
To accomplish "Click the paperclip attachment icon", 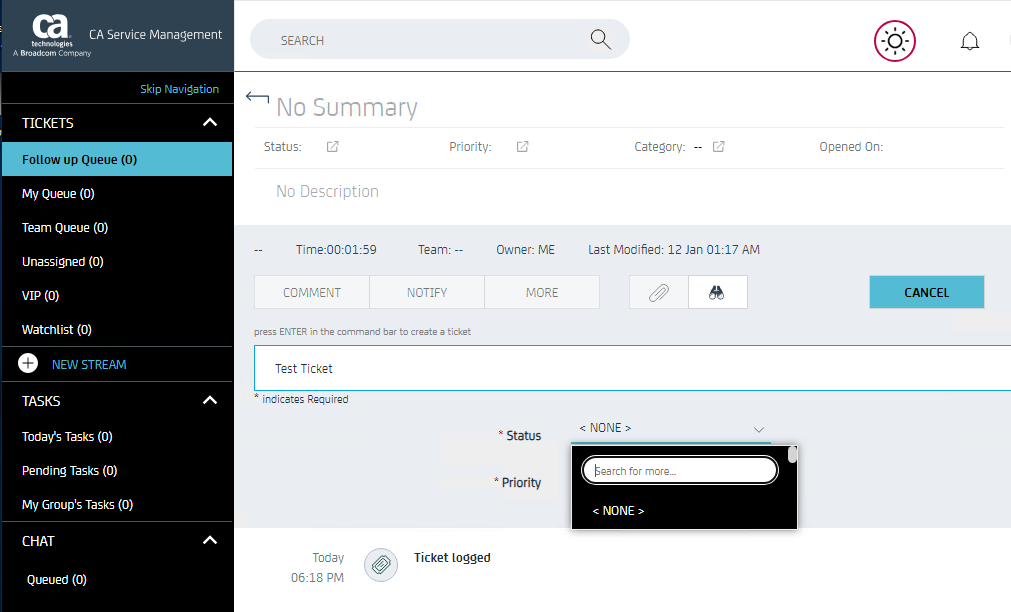I will [659, 292].
